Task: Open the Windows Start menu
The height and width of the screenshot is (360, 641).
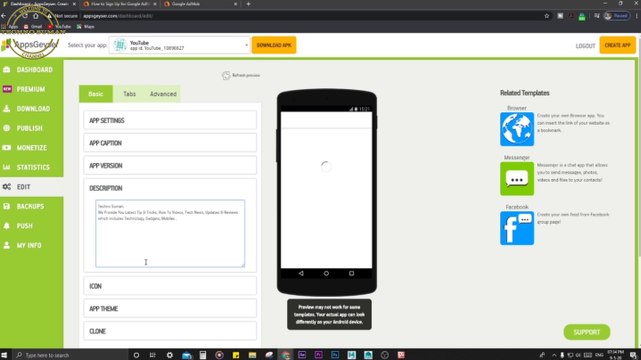Action: point(4,355)
